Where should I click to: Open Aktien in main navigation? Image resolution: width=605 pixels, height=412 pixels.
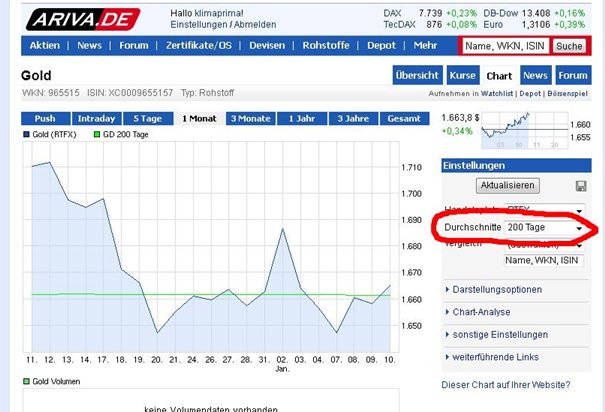coord(45,46)
